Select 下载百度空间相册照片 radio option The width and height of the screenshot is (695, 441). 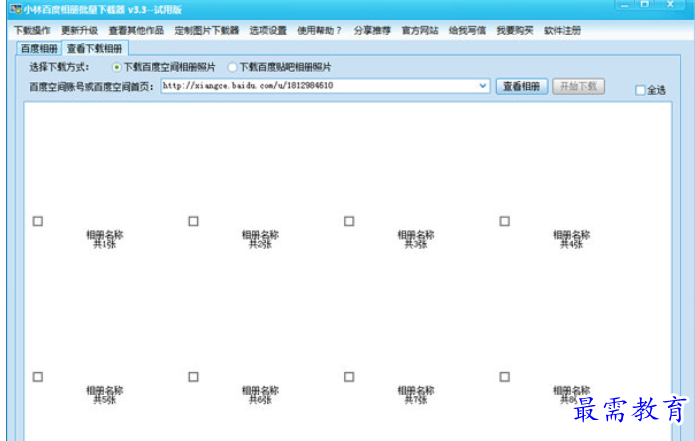tap(164, 67)
